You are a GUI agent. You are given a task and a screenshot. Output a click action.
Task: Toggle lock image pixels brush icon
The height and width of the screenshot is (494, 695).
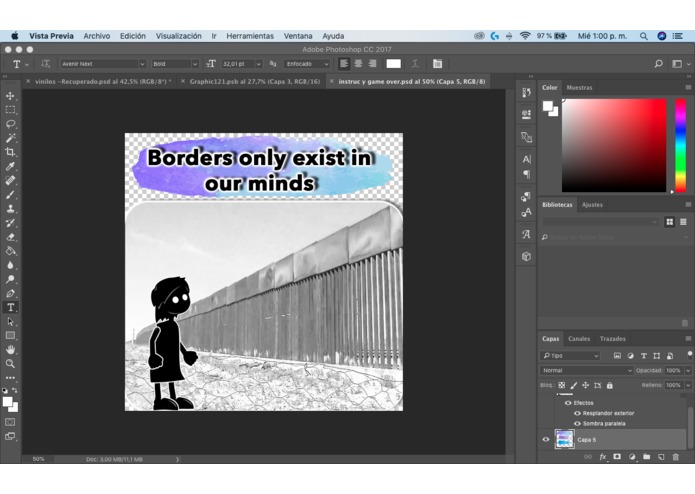tap(574, 385)
